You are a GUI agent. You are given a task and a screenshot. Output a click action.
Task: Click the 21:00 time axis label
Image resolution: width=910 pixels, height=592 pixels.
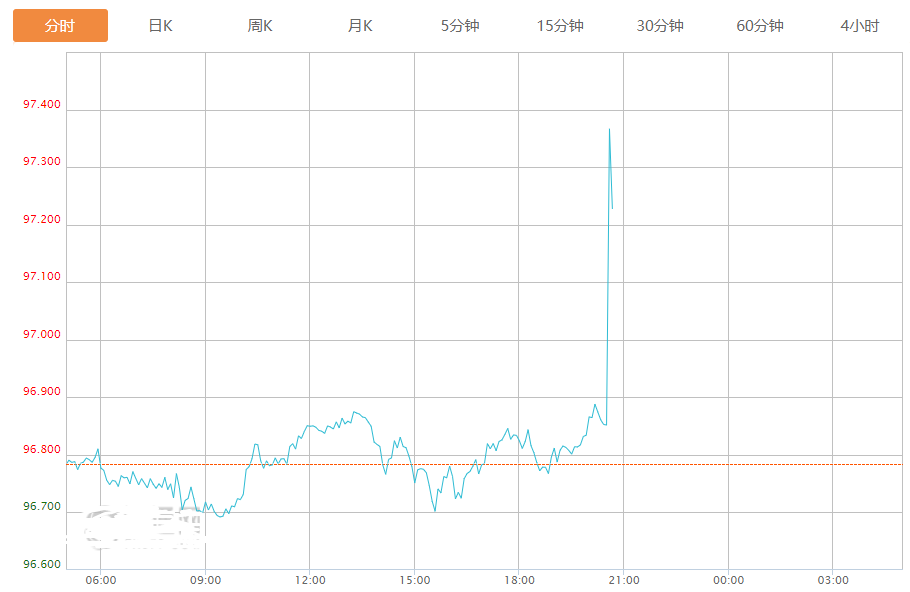tap(623, 580)
